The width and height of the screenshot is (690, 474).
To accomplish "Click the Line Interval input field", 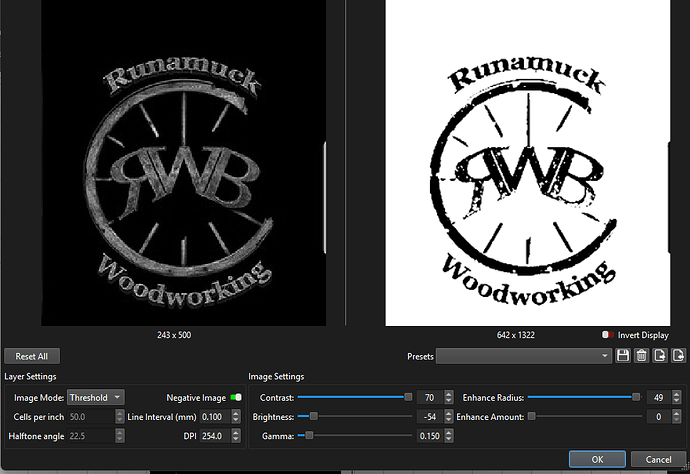I will [x=215, y=417].
